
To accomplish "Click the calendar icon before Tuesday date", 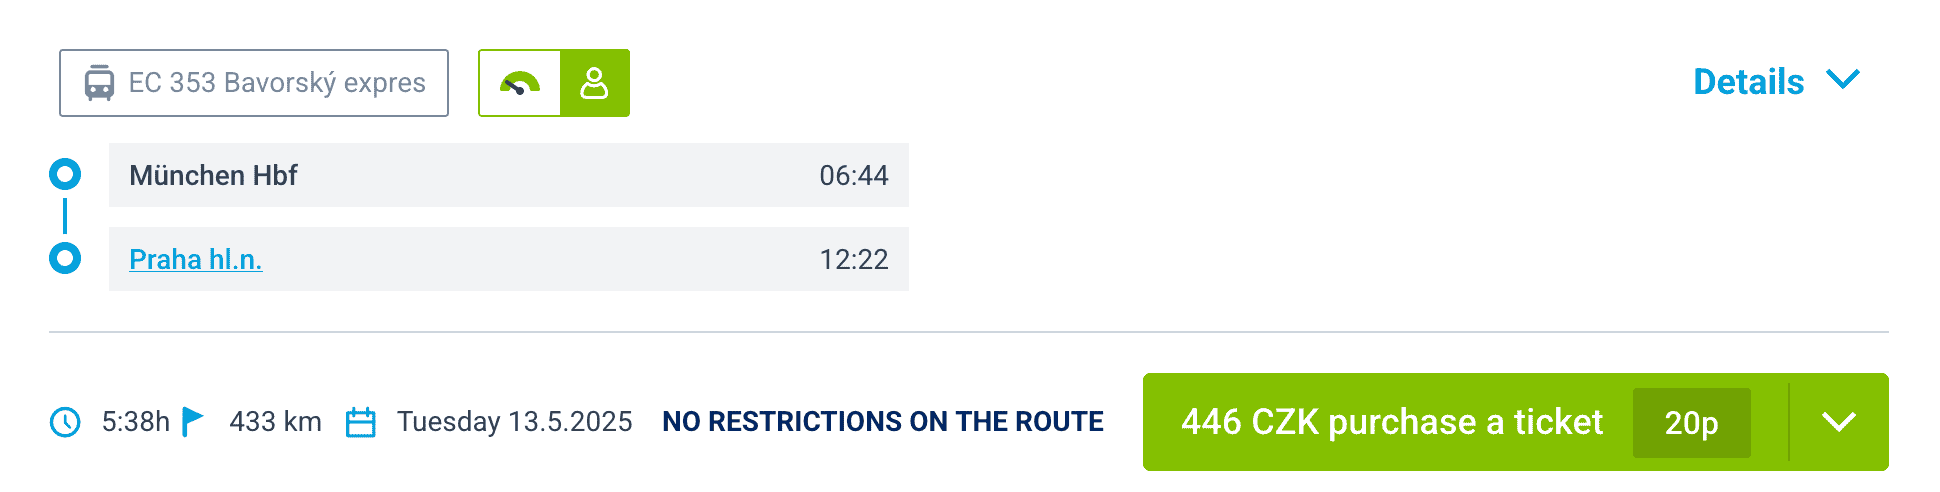I will coord(360,422).
